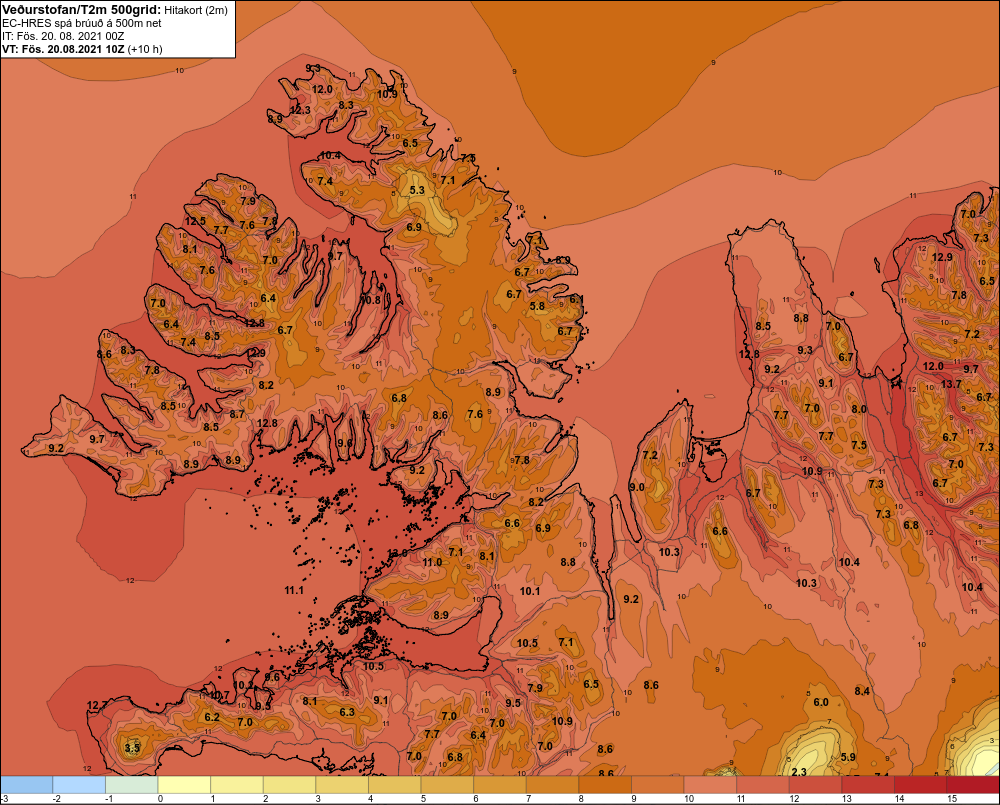
Task: Pick the legend swatch between 4 and 5
Action: tap(395, 785)
